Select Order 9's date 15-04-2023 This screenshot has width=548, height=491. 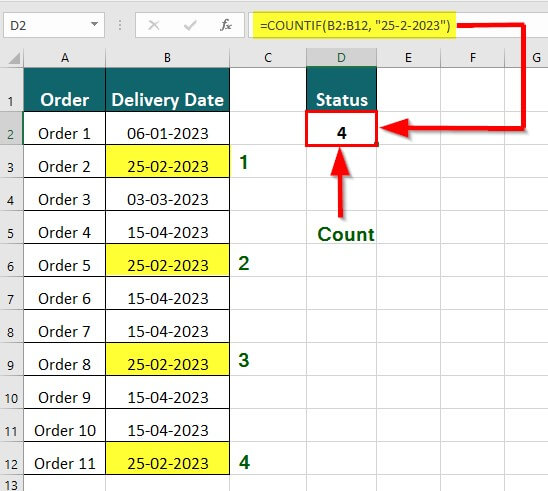coord(167,392)
